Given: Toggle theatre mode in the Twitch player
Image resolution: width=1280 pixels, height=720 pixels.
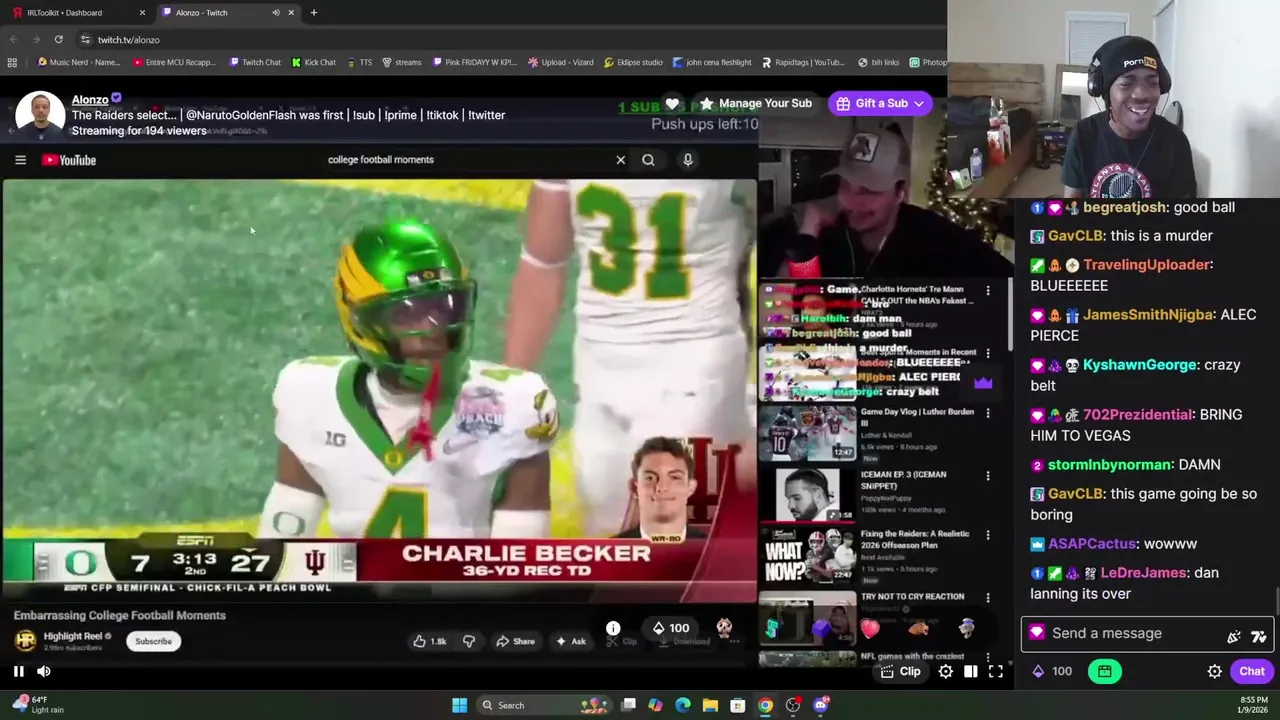Looking at the screenshot, I should [x=970, y=672].
